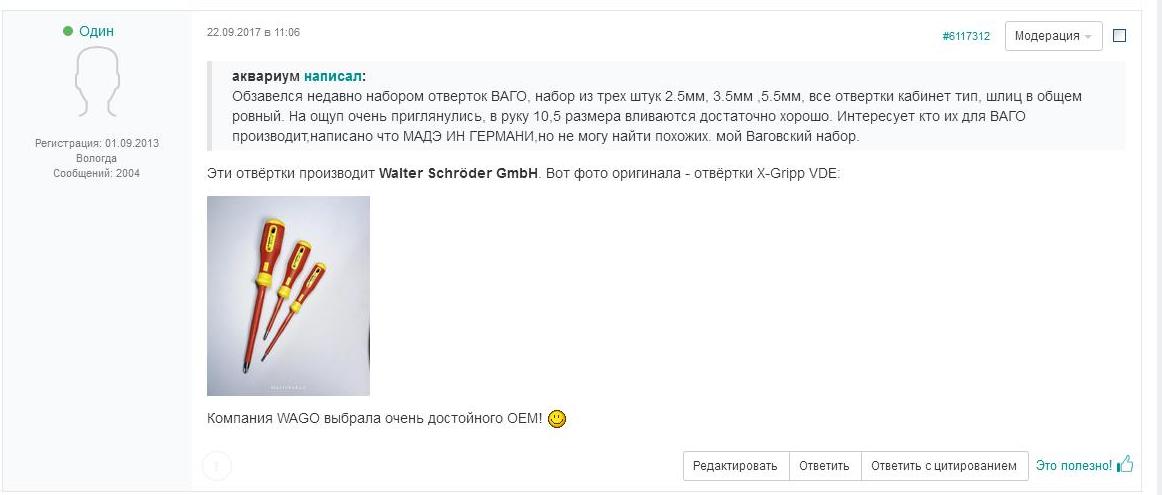This screenshot has height=495, width=1162.
Task: Click the yellow smiley emoji in the post
Action: click(x=557, y=419)
